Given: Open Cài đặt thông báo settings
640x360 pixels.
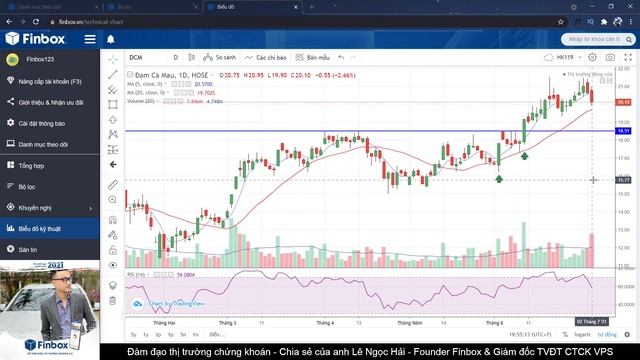Looking at the screenshot, I should pyautogui.click(x=50, y=123).
